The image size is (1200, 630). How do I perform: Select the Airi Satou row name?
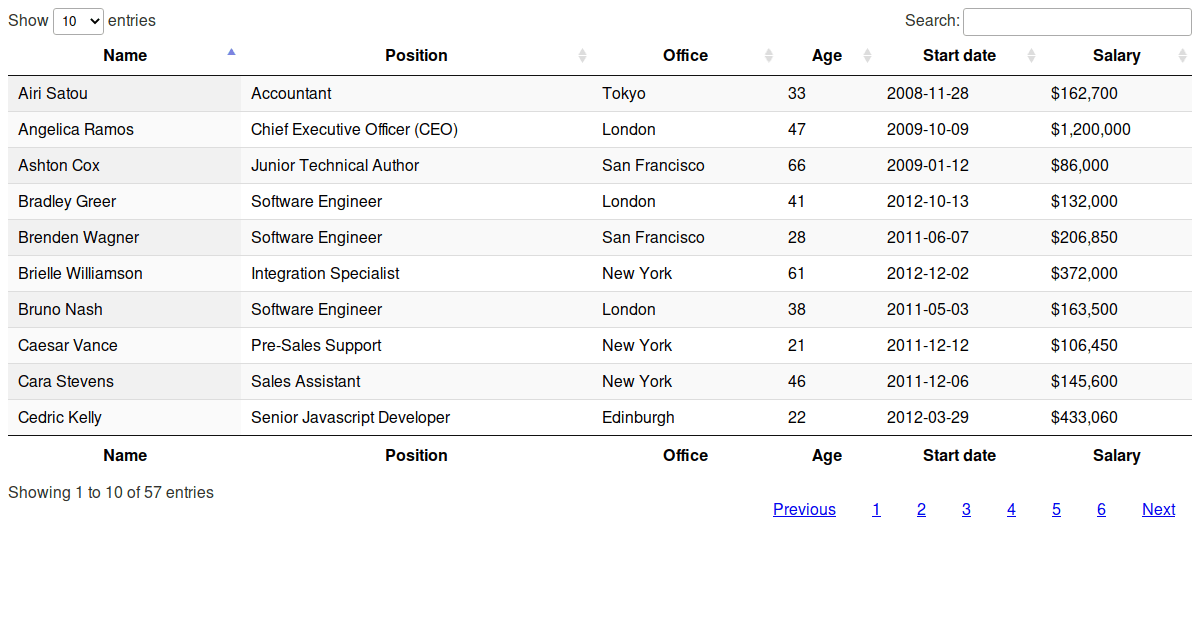point(53,94)
